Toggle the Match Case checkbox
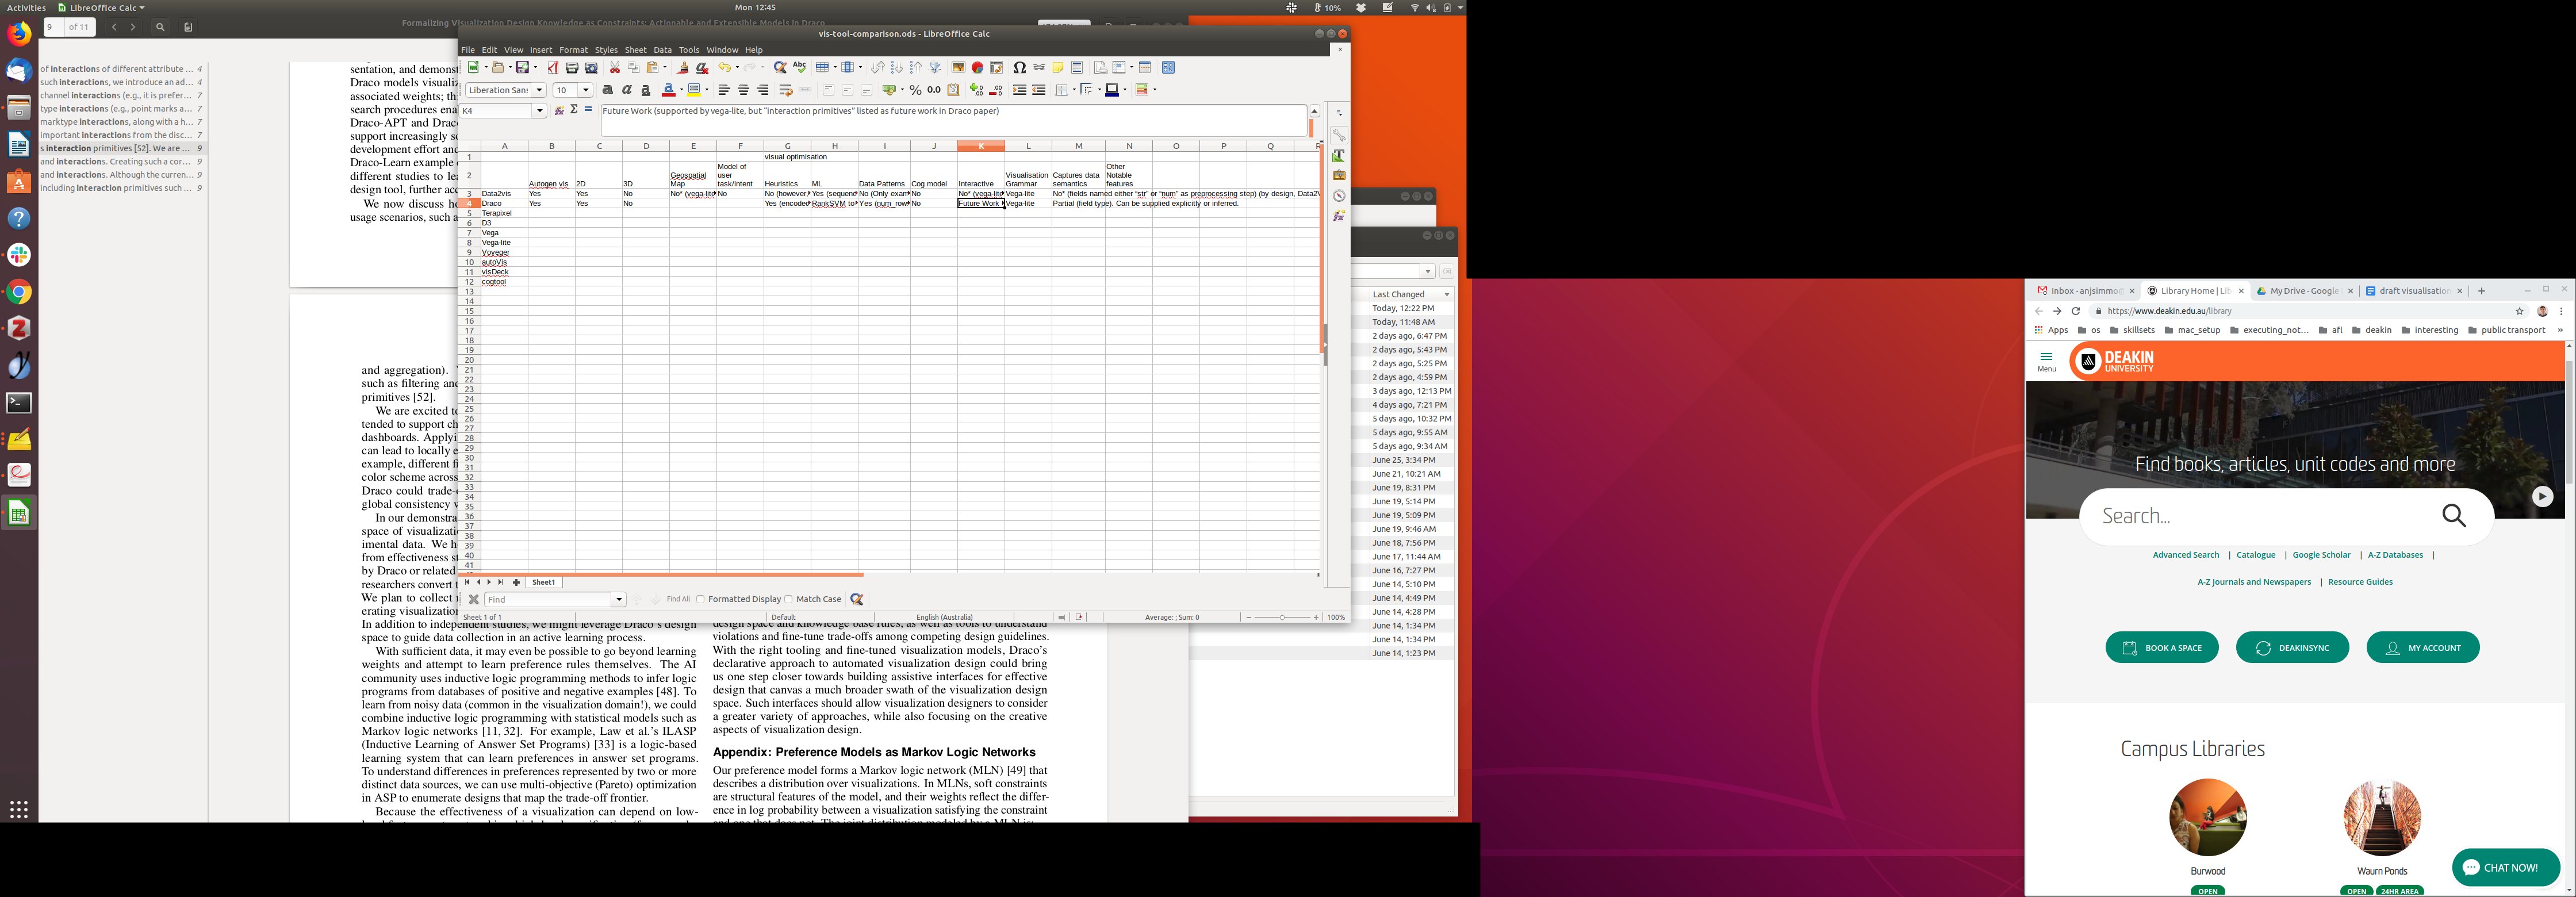2576x897 pixels. click(789, 599)
